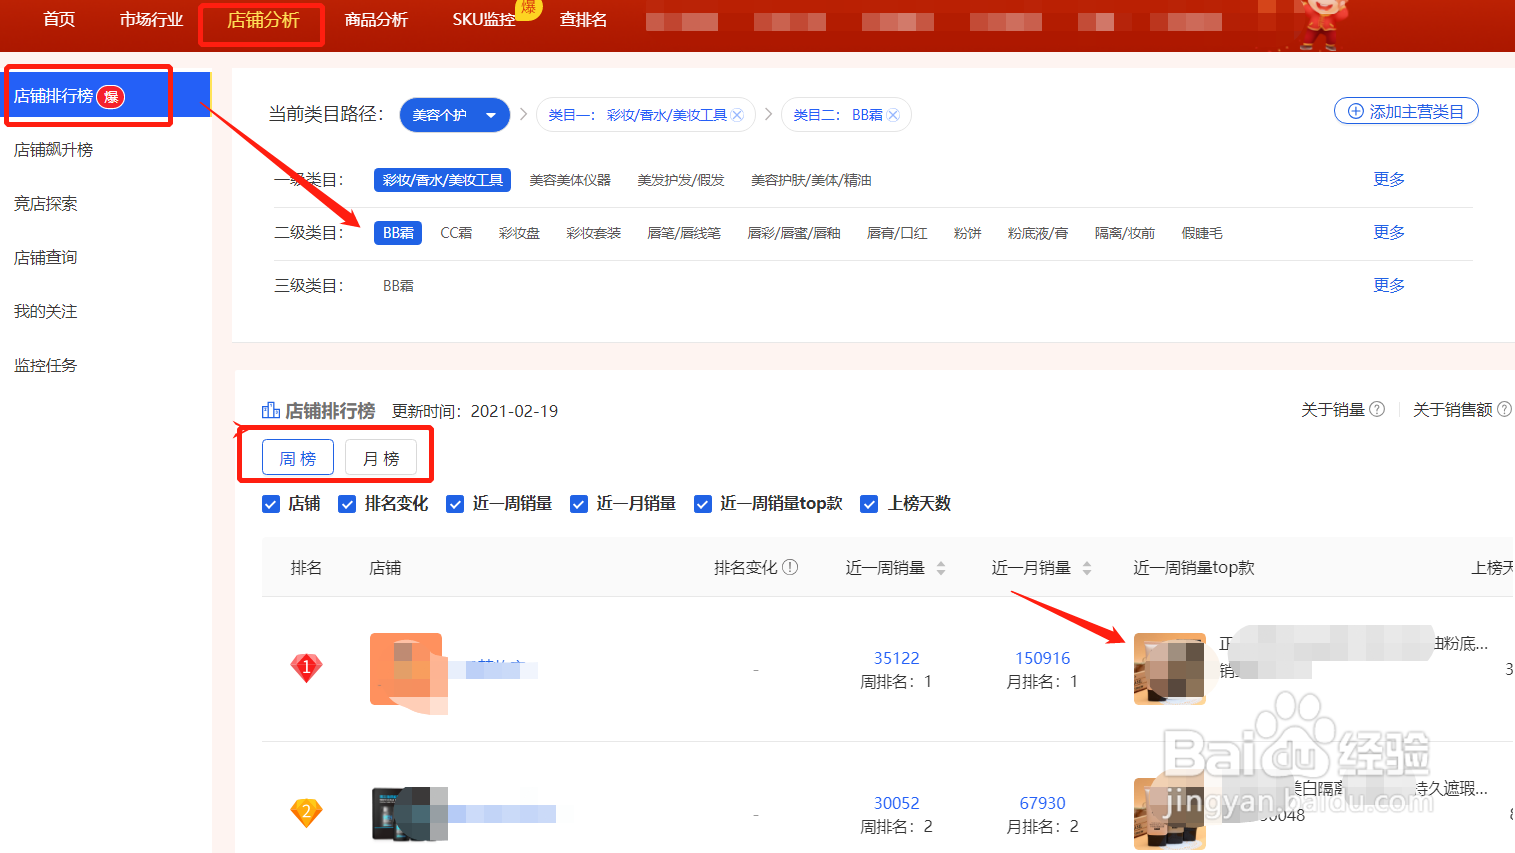Disable the 近一周销量top款 checkbox
This screenshot has width=1515, height=853.
click(703, 504)
